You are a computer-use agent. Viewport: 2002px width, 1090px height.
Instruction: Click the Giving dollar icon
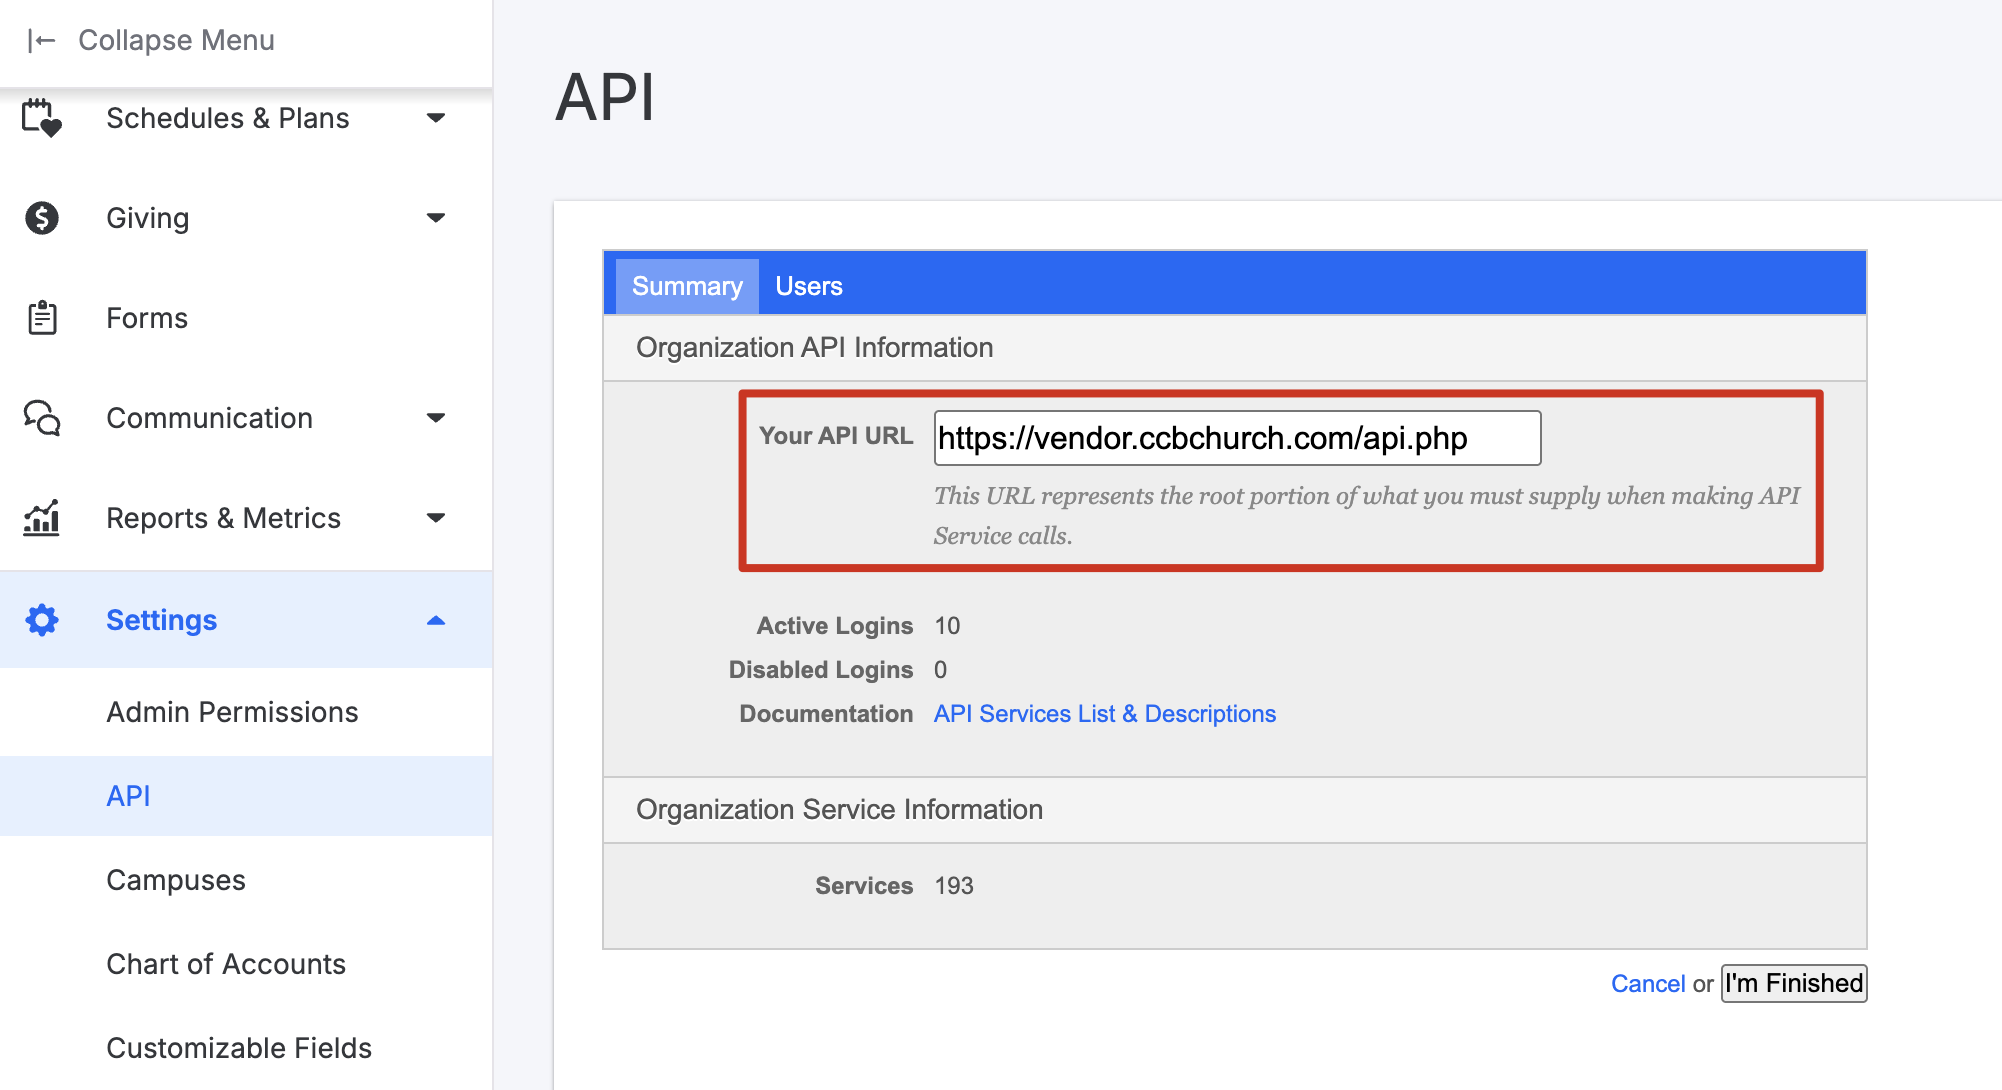click(x=42, y=218)
